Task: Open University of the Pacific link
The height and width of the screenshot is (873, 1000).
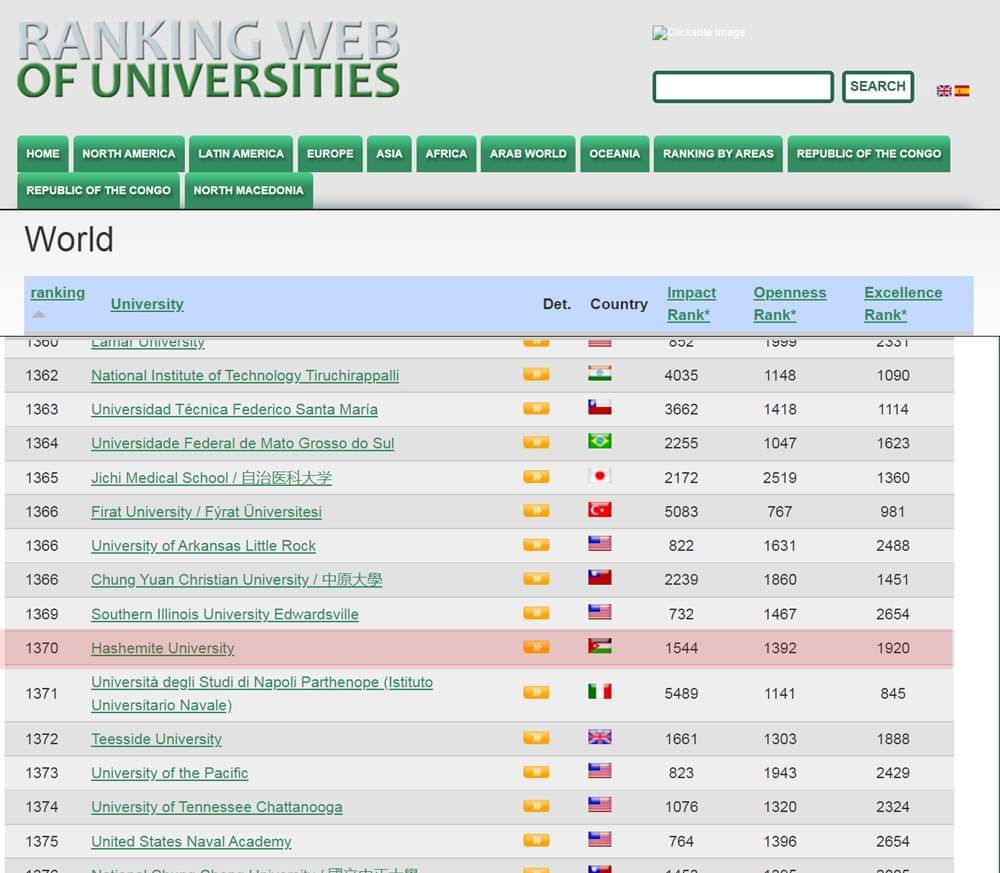Action: [x=169, y=773]
